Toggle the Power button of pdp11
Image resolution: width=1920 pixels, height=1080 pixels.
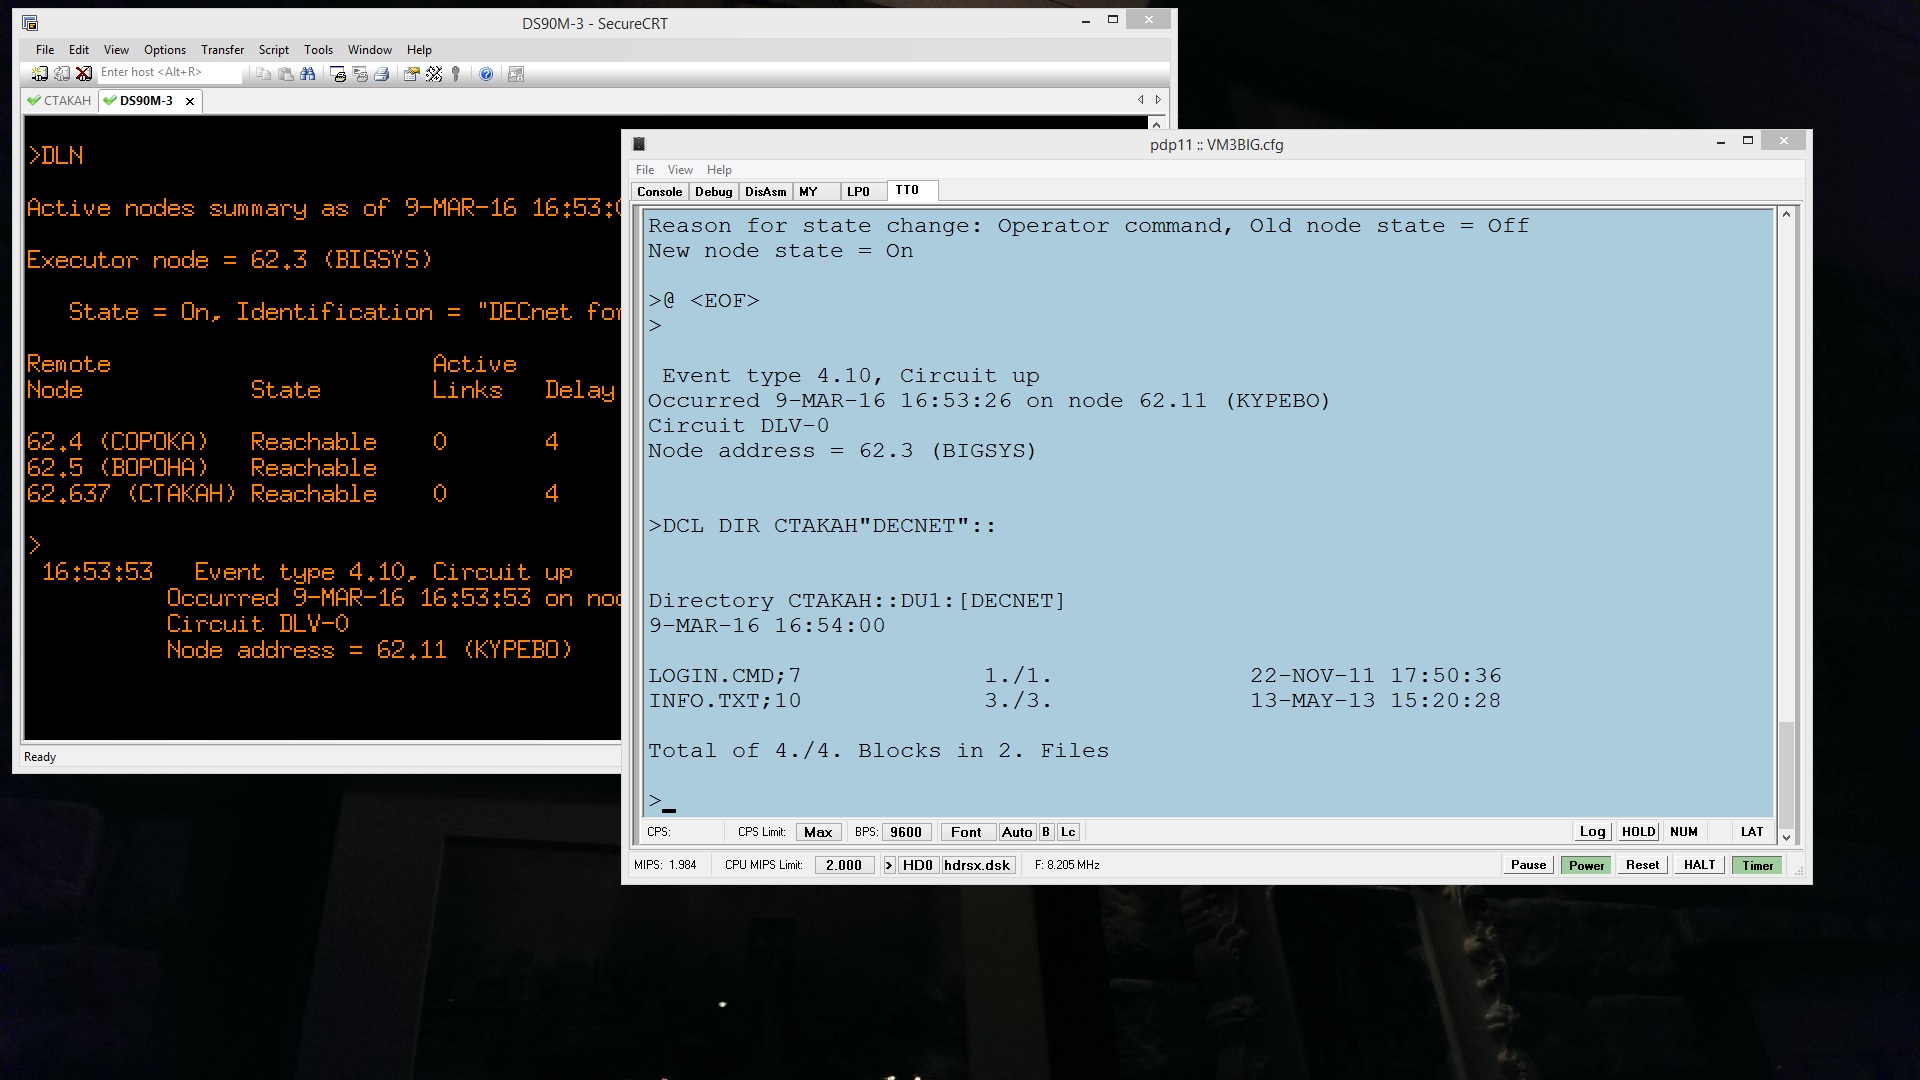1586,865
